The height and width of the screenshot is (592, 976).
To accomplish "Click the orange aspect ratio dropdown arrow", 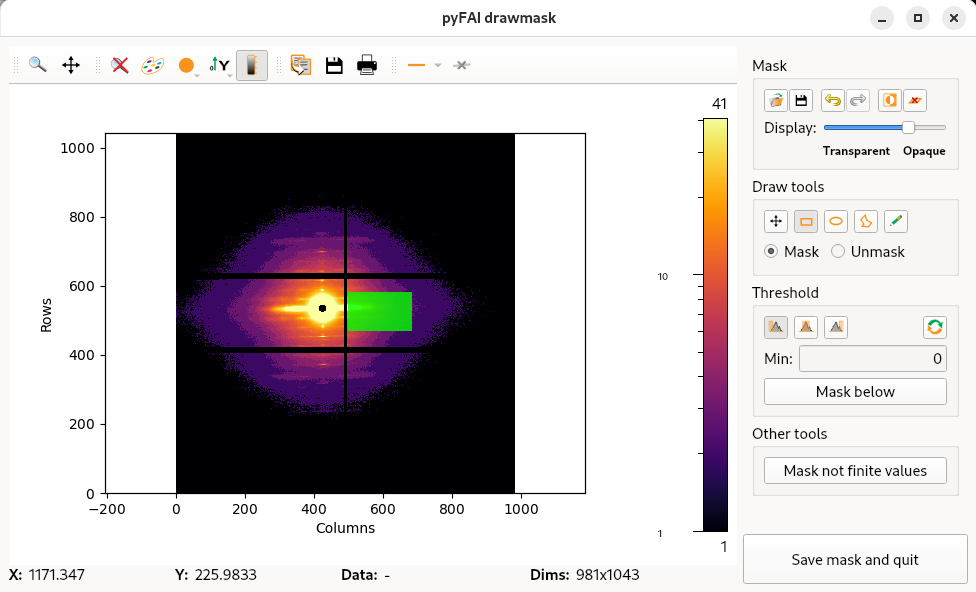I will pyautogui.click(x=197, y=75).
